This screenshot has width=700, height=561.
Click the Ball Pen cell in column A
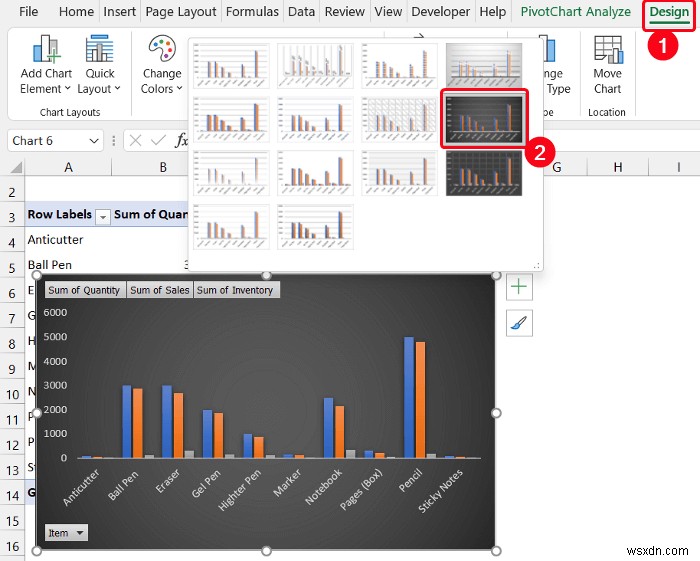[106, 265]
